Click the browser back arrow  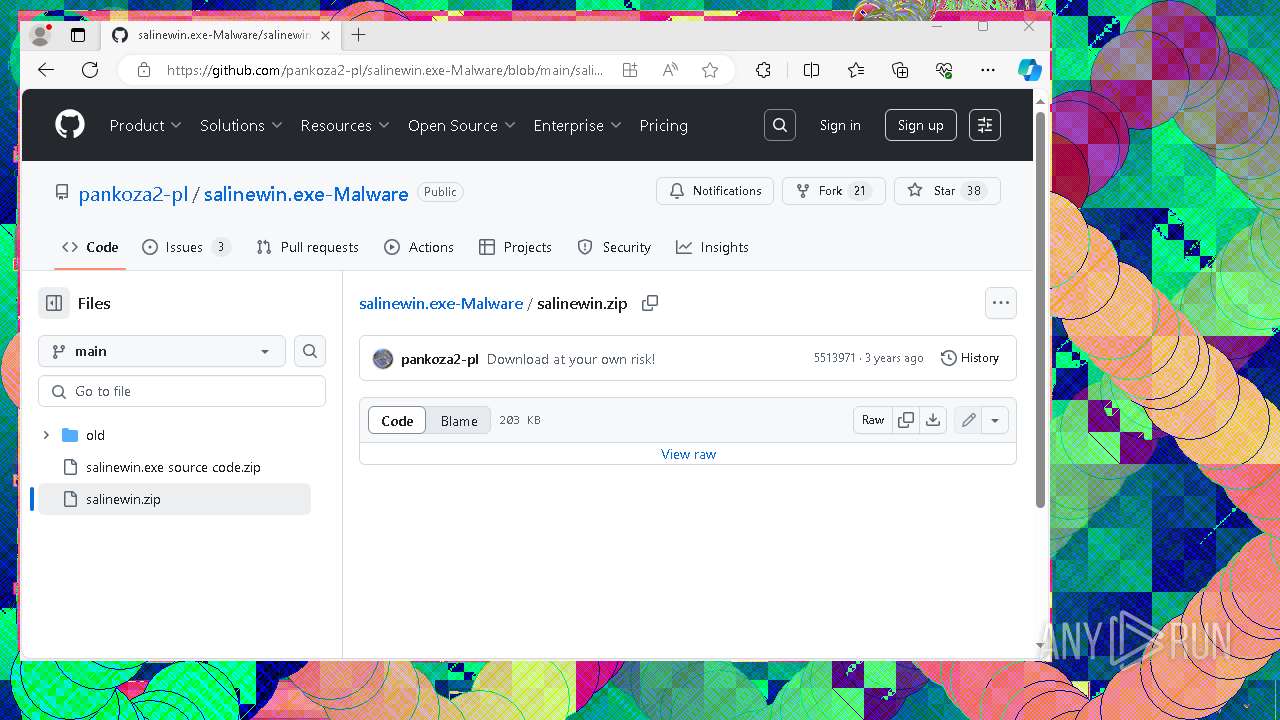click(46, 70)
